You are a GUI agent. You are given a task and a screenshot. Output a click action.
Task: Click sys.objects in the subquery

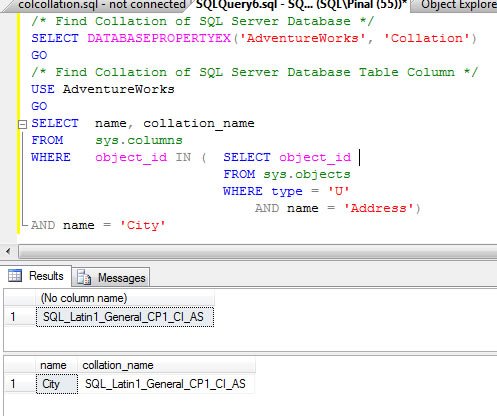tap(307, 174)
